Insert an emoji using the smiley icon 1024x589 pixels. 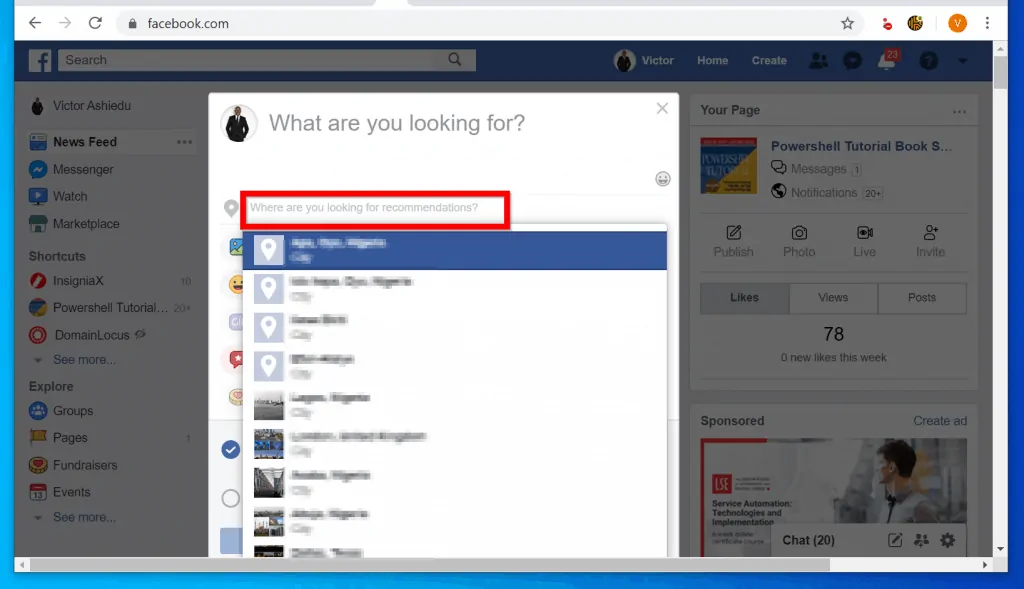coord(662,179)
